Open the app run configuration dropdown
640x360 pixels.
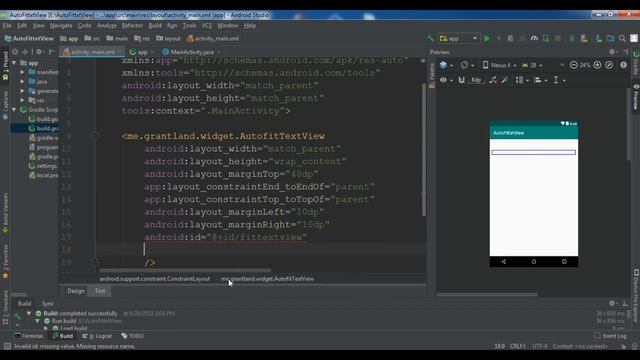(458, 38)
